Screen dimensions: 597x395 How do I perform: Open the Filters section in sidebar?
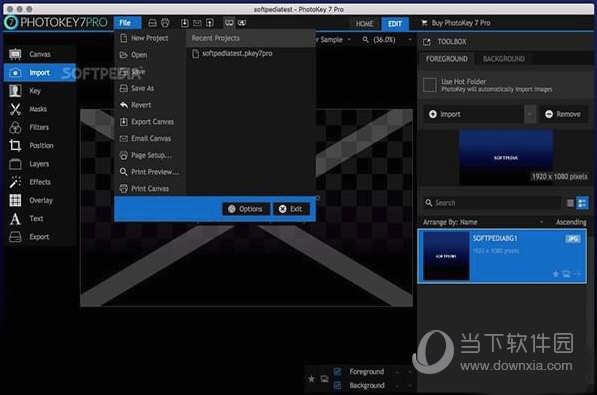pos(40,127)
